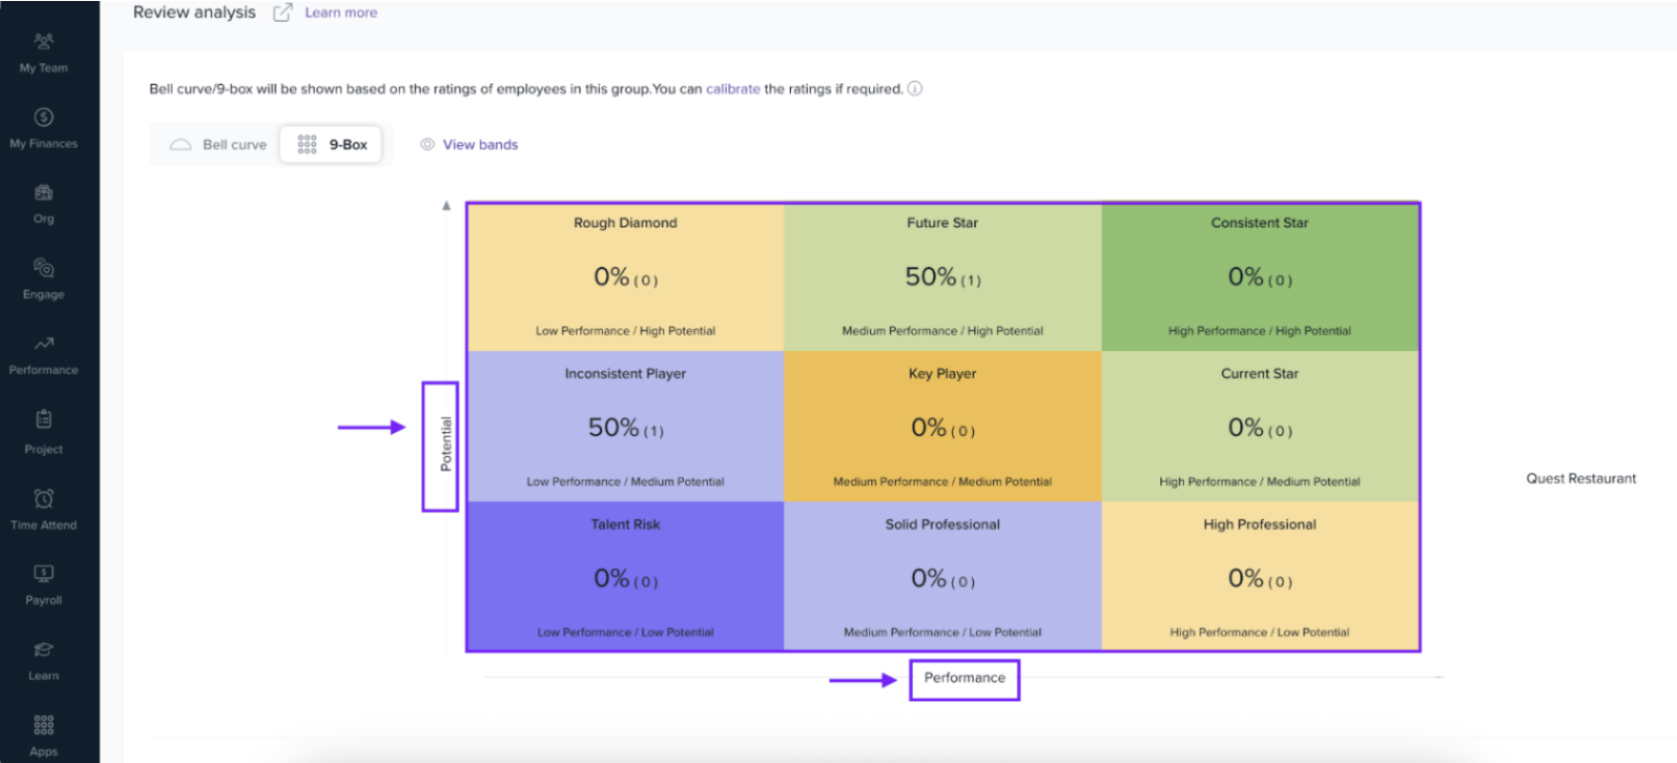Open the Apps grid icon
1677x763 pixels.
(43, 725)
